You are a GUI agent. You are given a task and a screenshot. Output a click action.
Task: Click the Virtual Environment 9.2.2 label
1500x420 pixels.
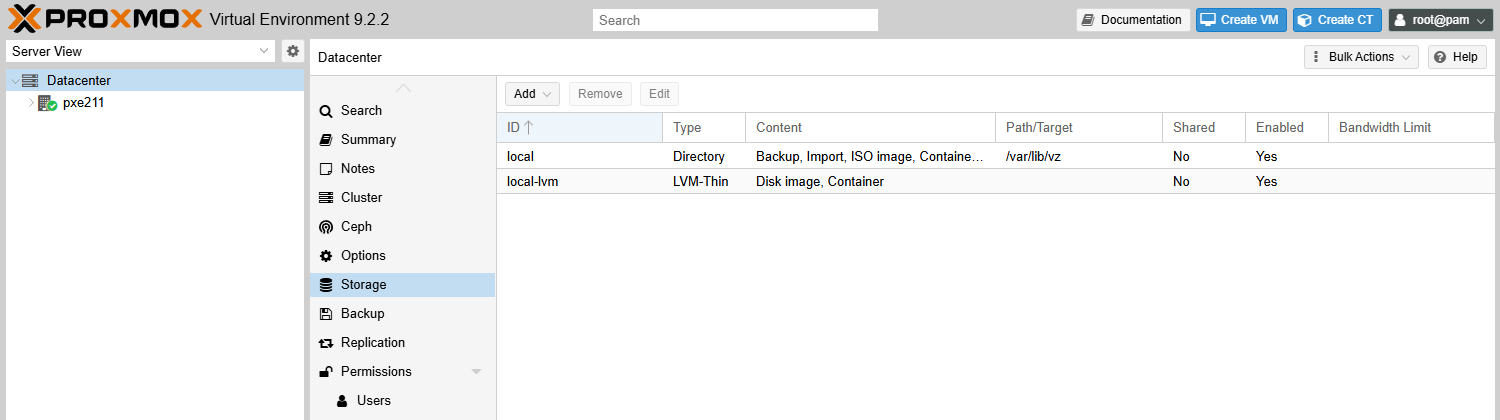(300, 20)
